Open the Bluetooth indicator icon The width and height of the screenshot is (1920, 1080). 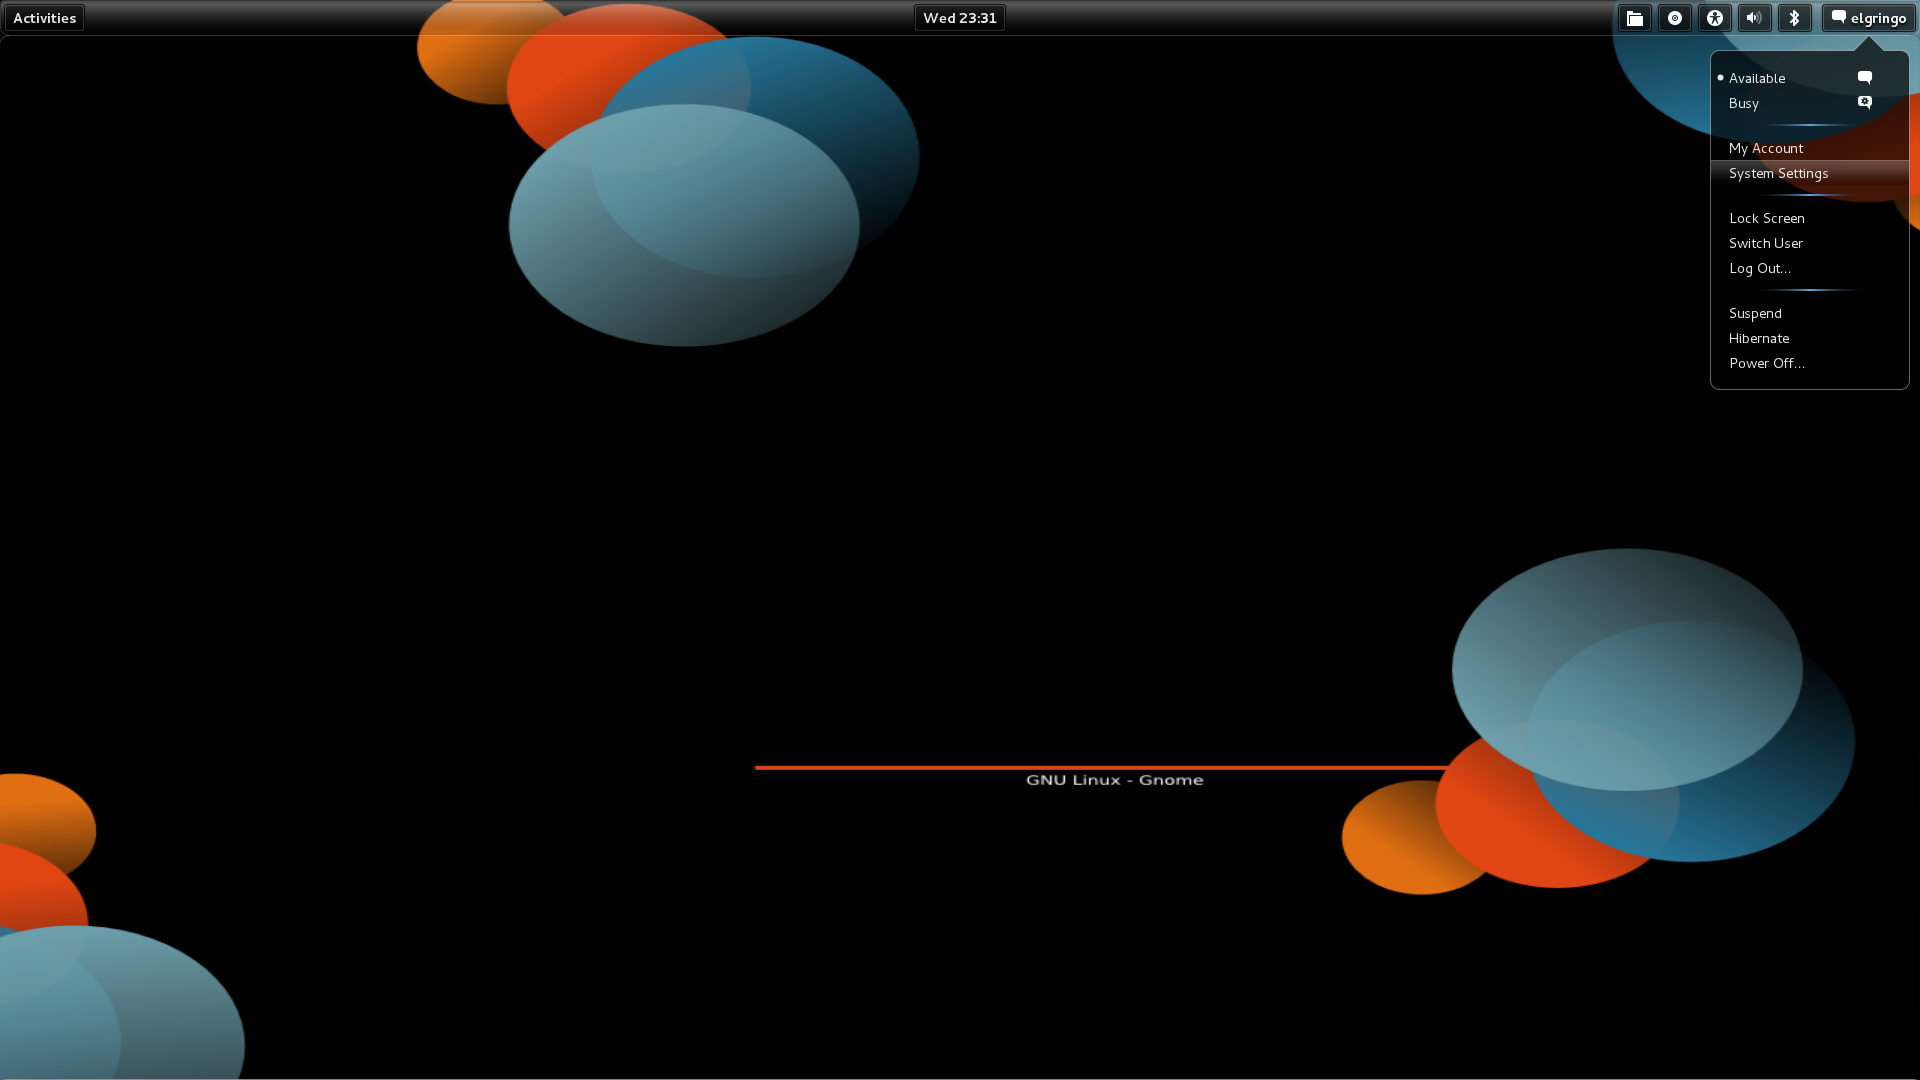[1795, 18]
